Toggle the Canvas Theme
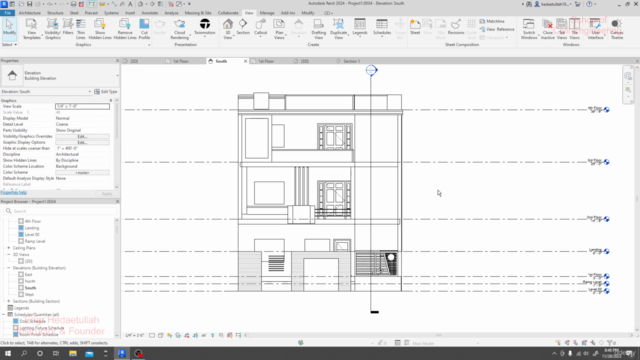The image size is (640, 360). [617, 29]
